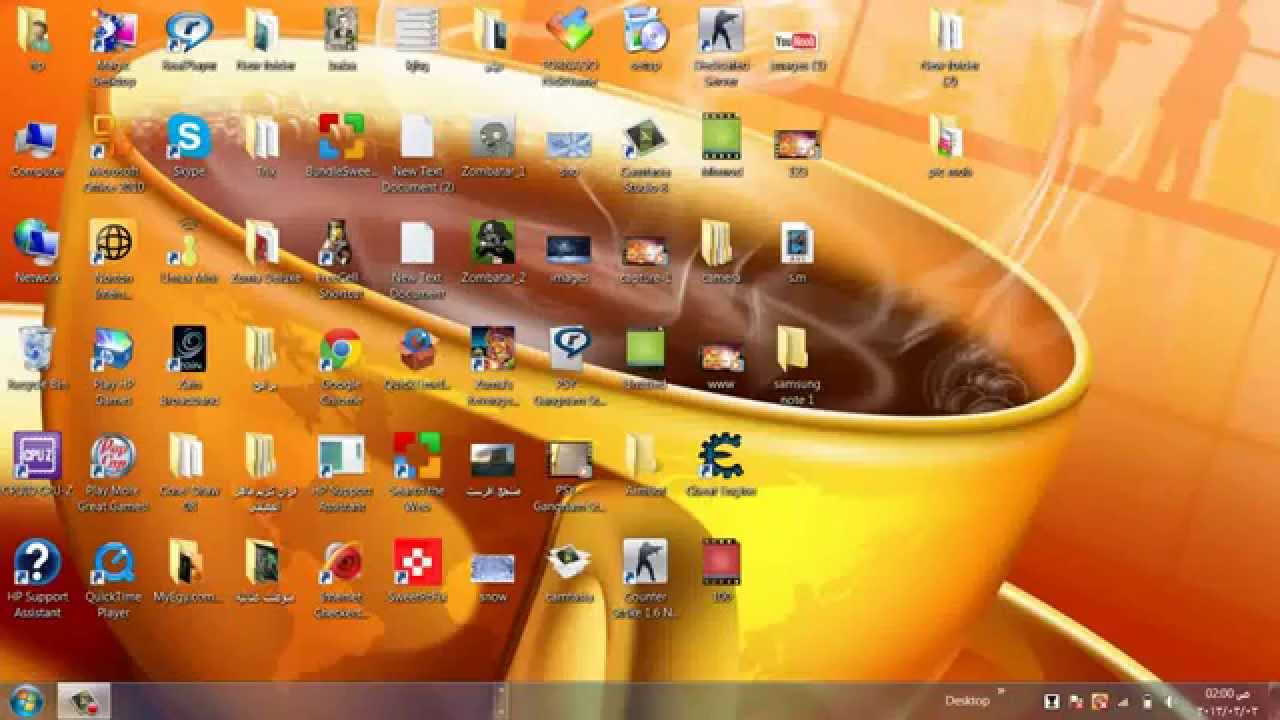Select the setup disc installer icon
This screenshot has height=720, width=1280.
(645, 40)
